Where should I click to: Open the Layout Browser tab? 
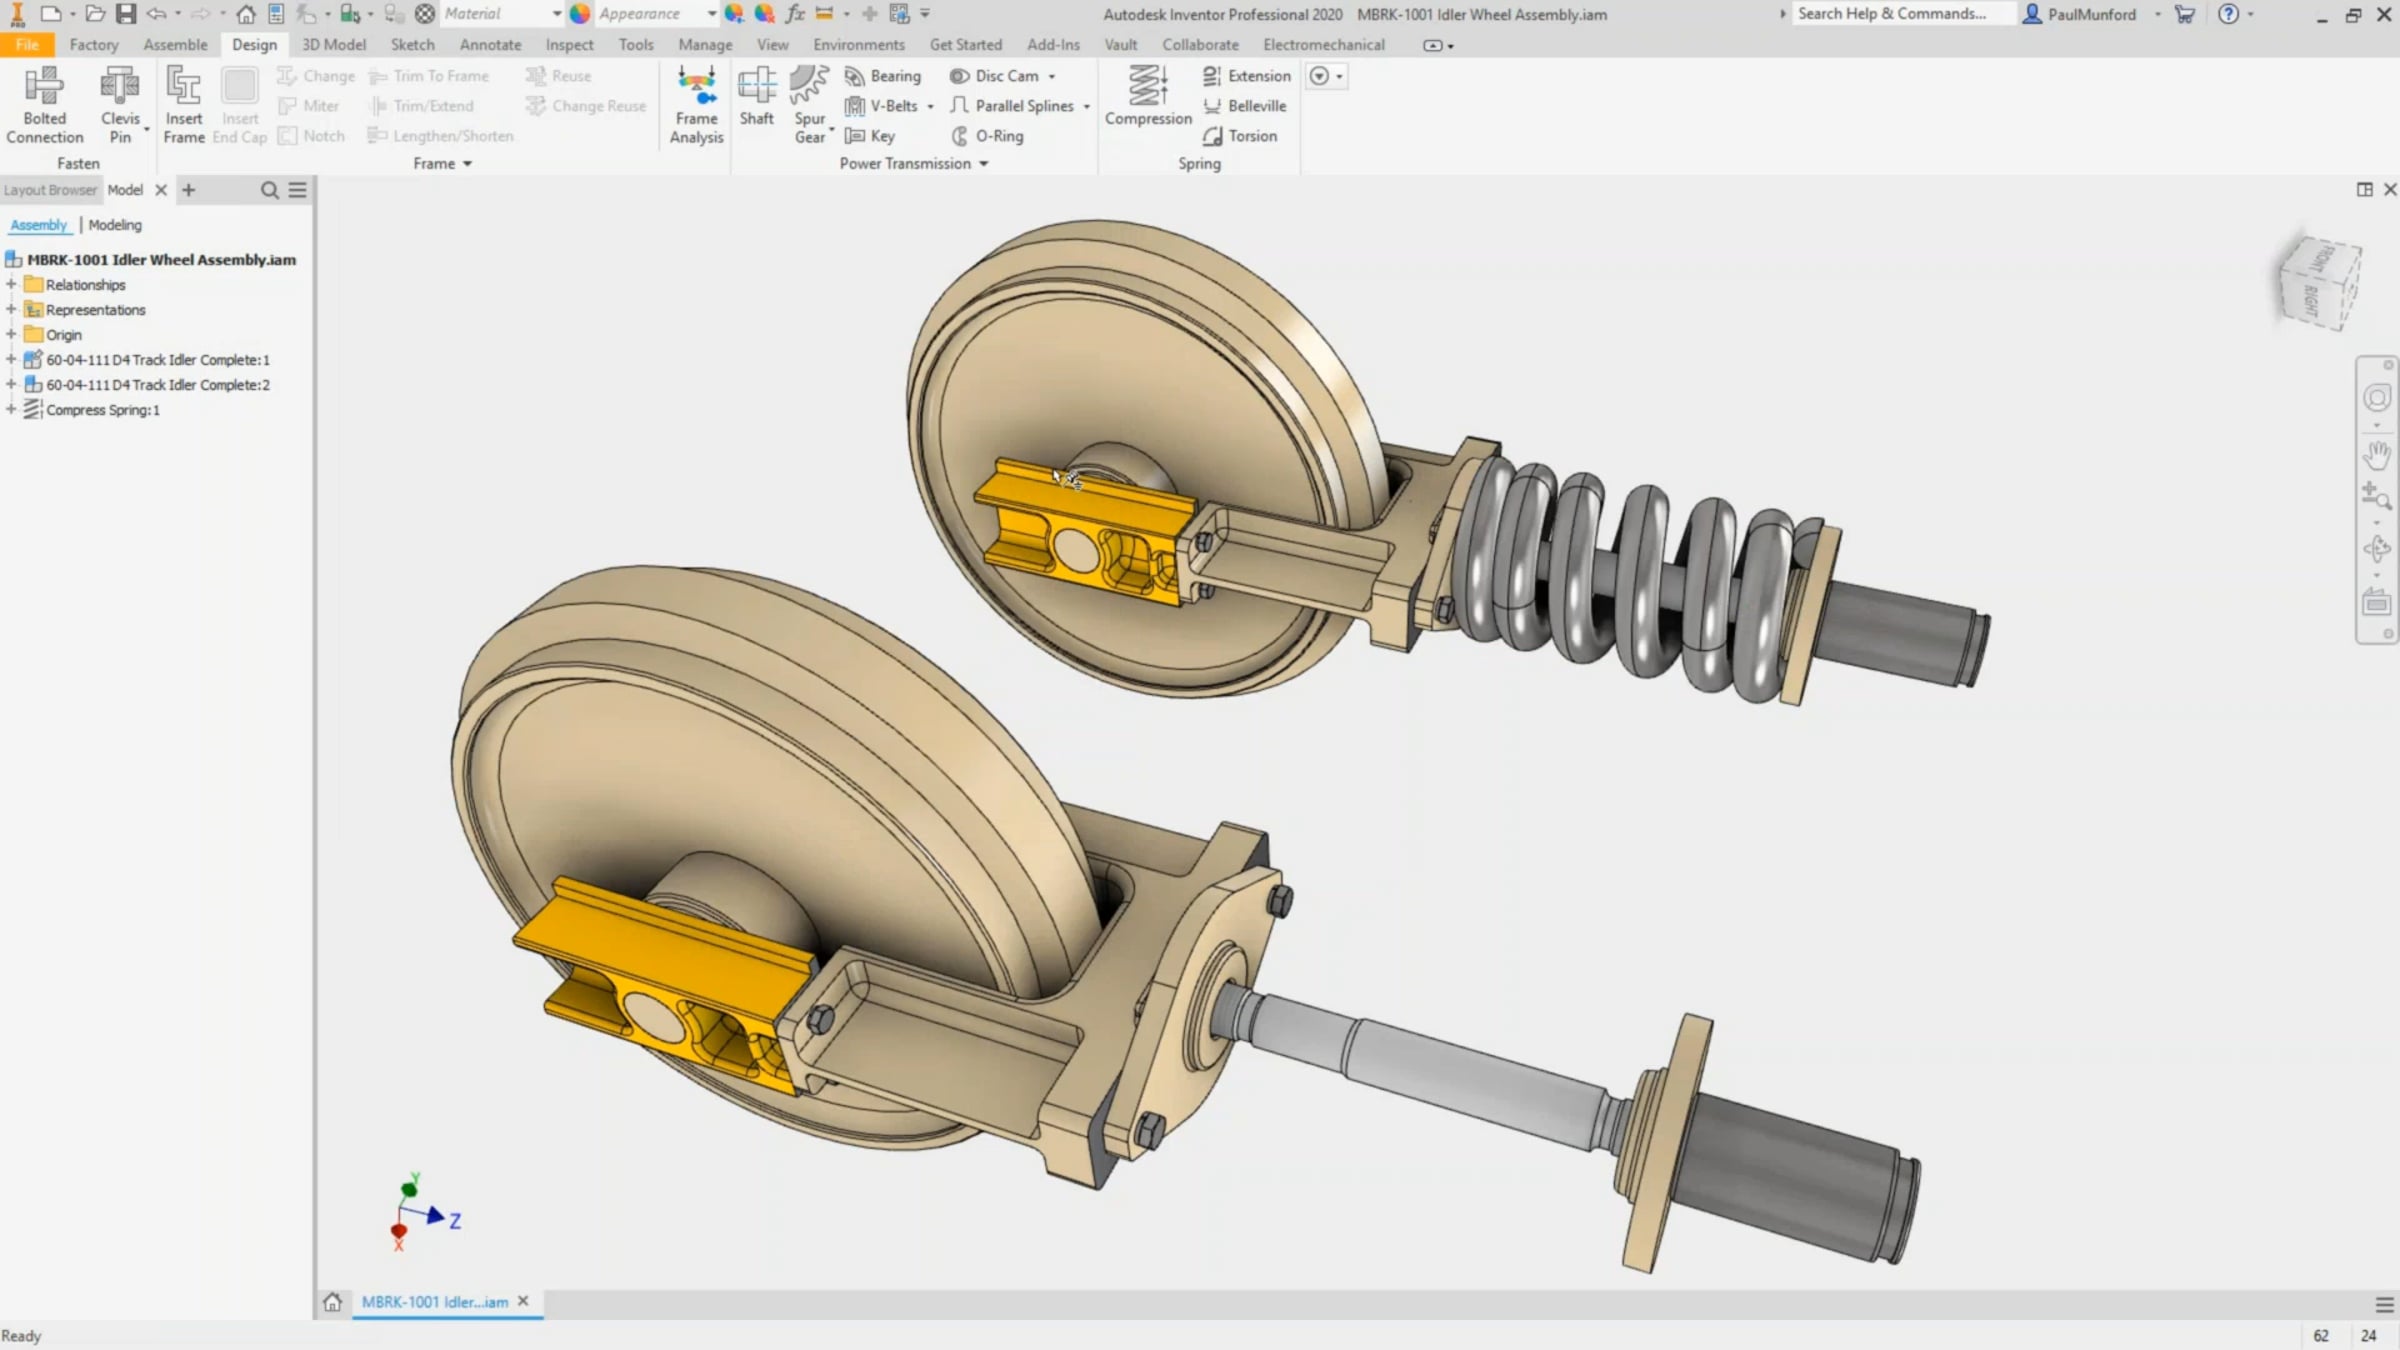point(50,190)
